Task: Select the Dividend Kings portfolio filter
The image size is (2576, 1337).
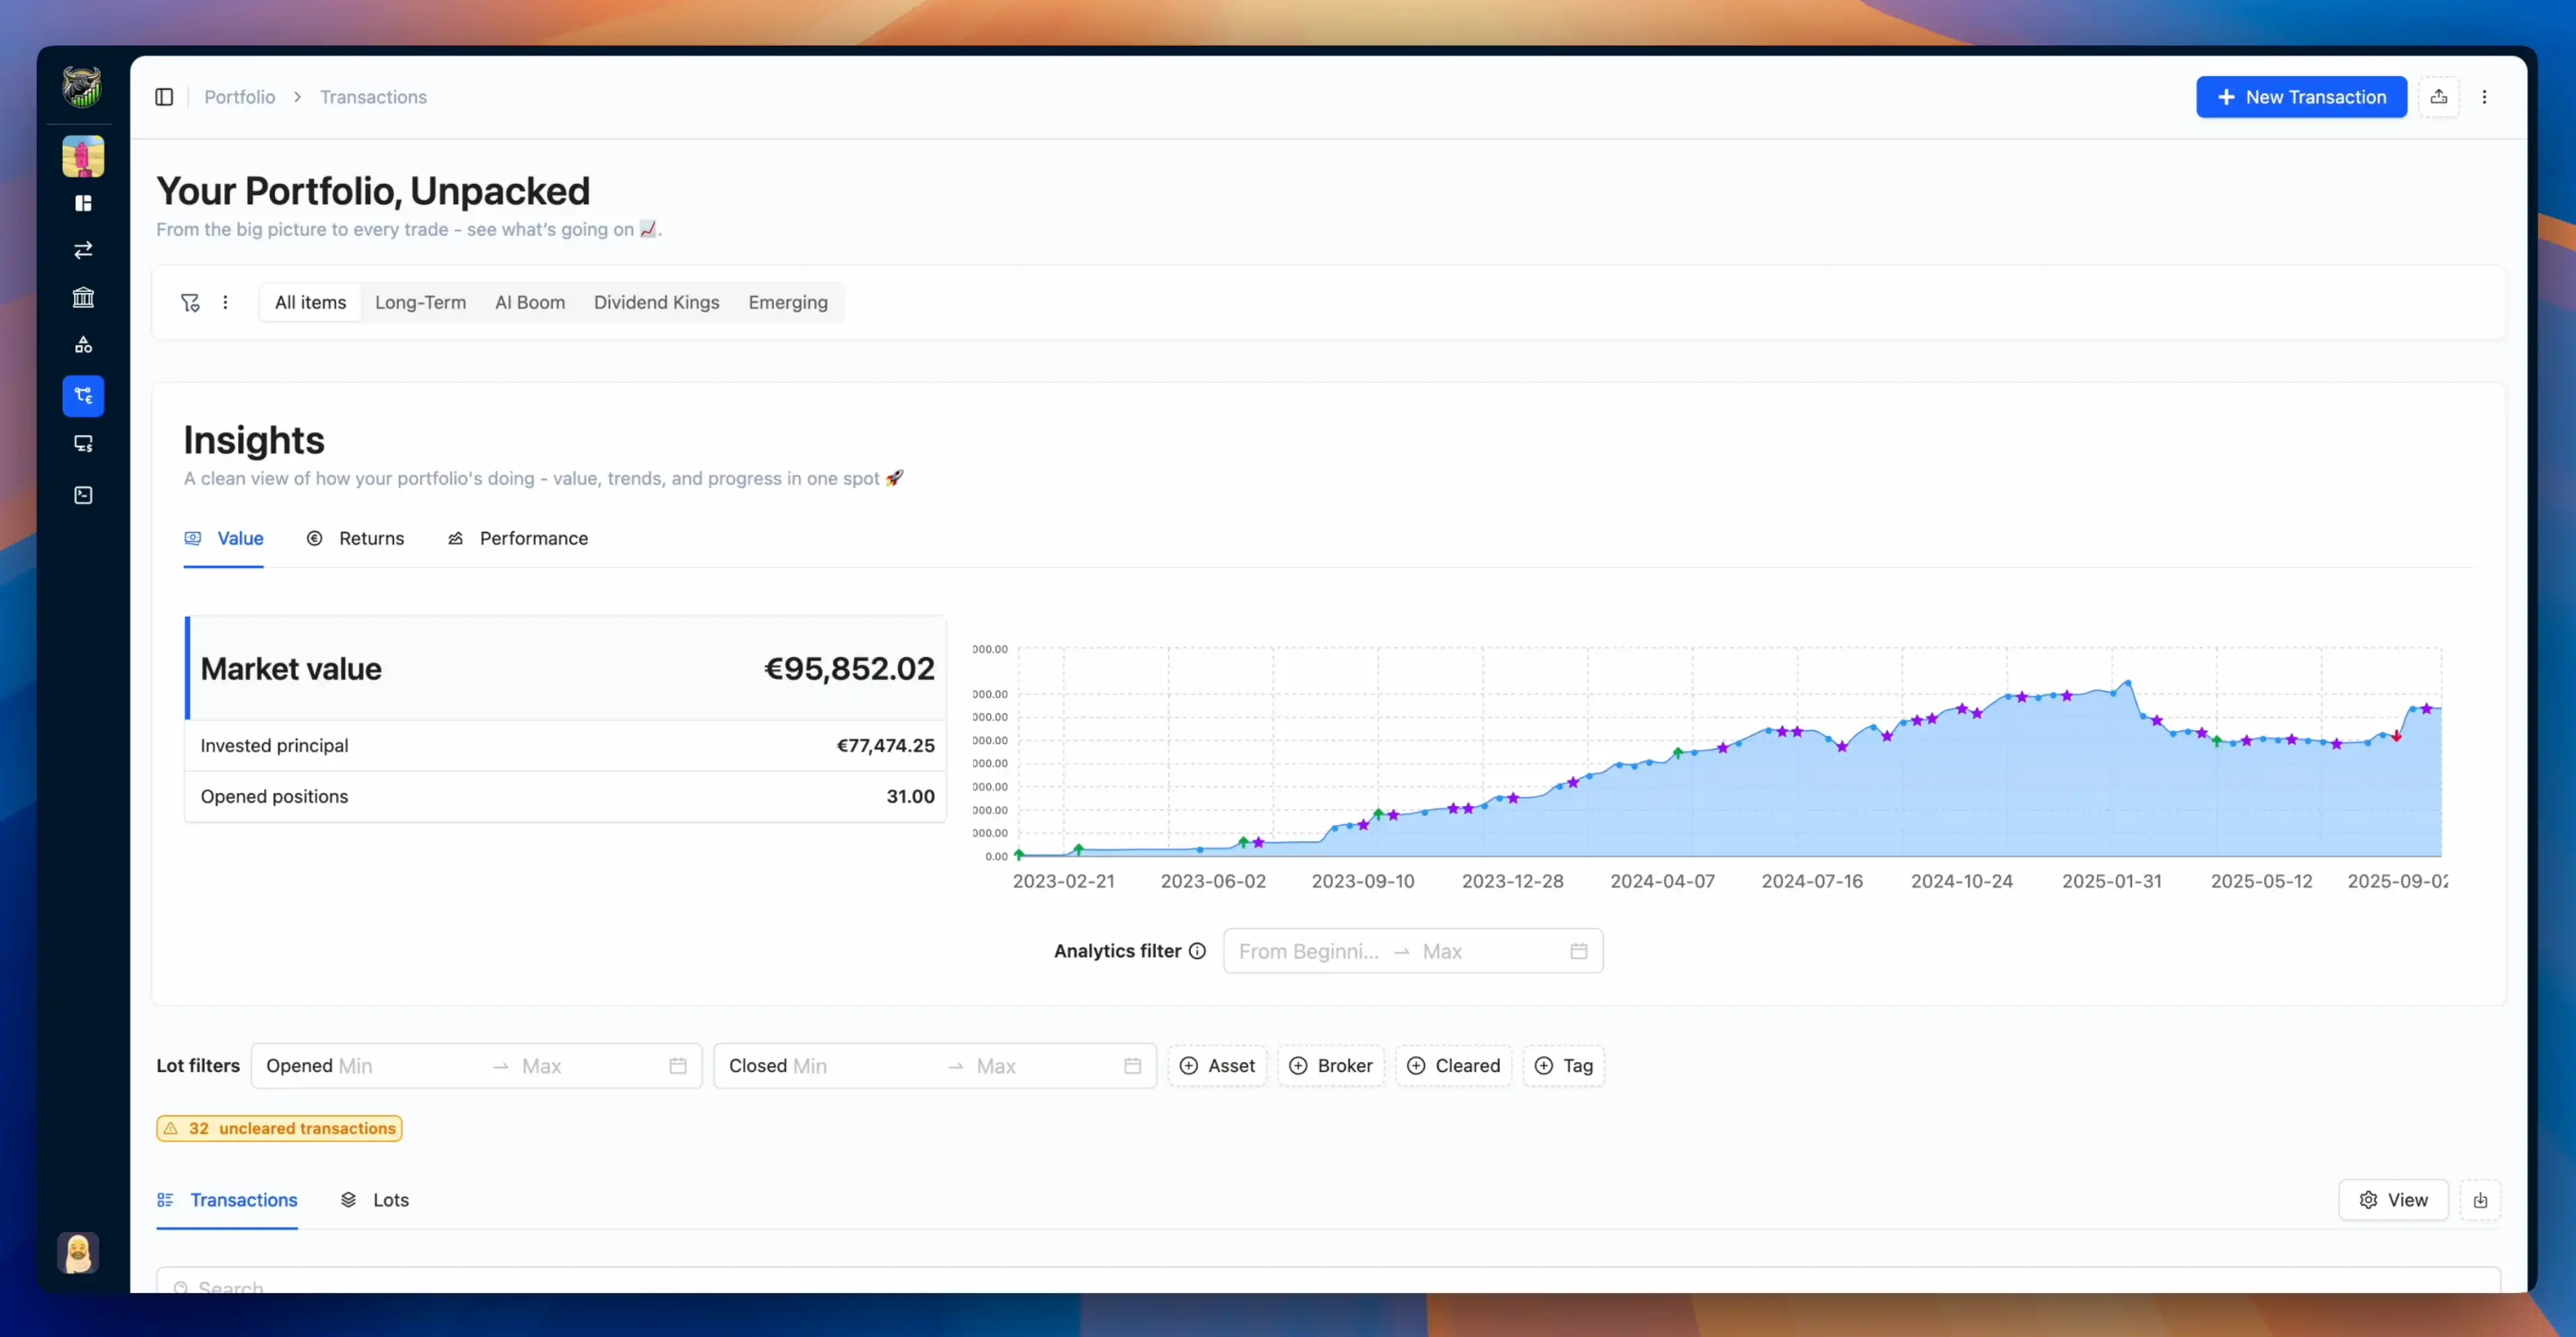Action: pos(656,302)
